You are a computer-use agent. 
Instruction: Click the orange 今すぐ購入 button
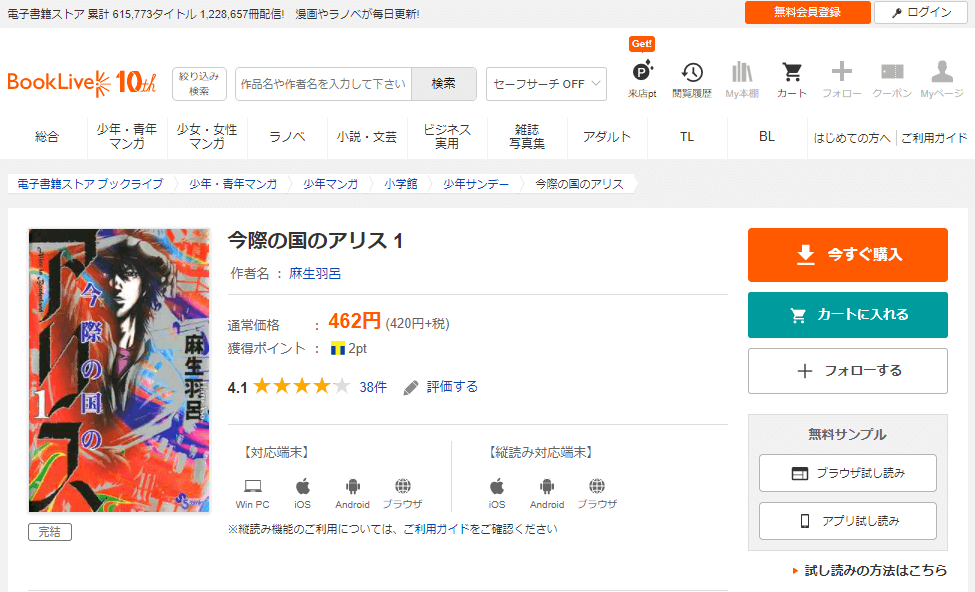pyautogui.click(x=847, y=255)
